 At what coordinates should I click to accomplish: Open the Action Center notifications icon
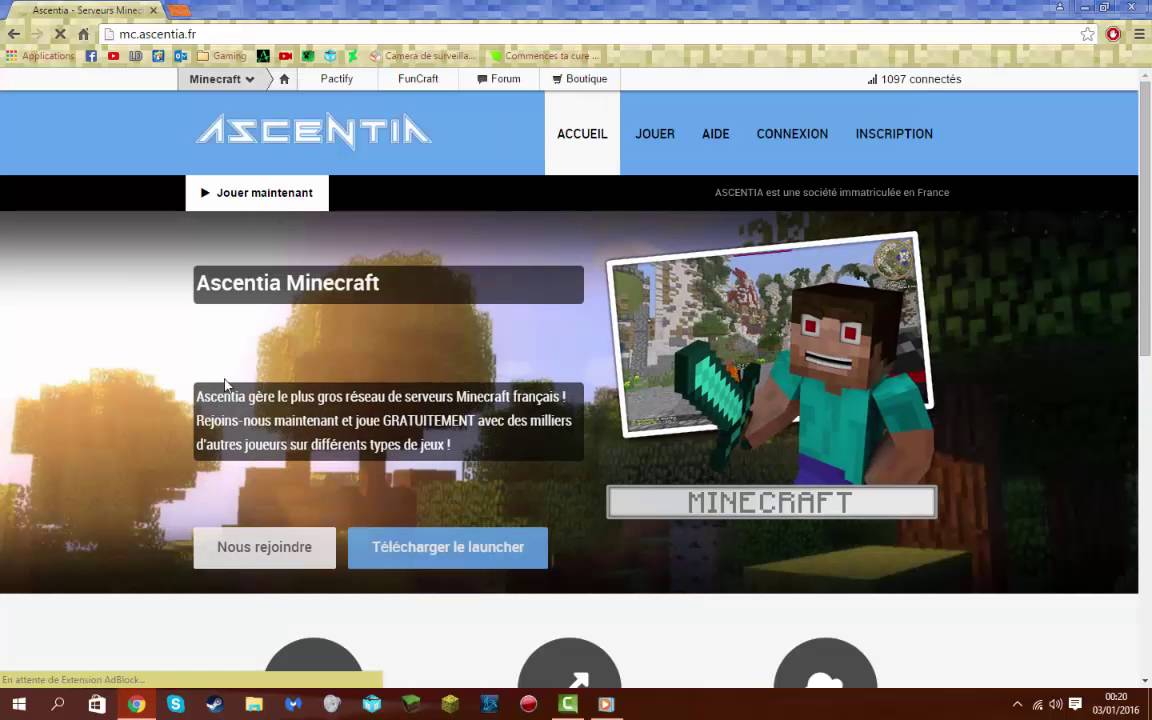[x=1075, y=704]
